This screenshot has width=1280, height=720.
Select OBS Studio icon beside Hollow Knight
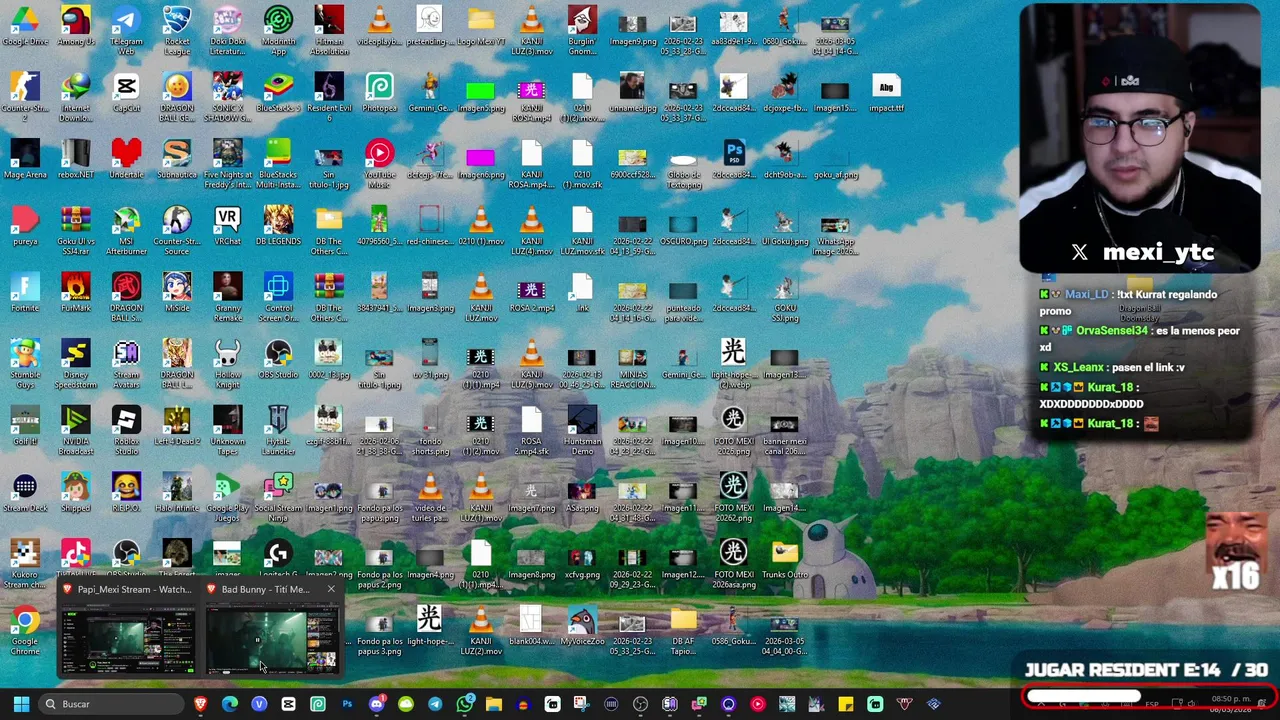coord(278,360)
